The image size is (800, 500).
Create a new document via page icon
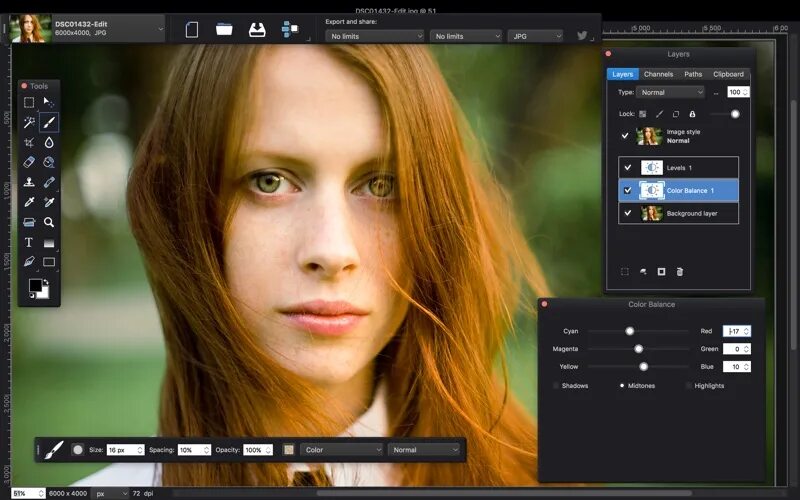click(192, 30)
